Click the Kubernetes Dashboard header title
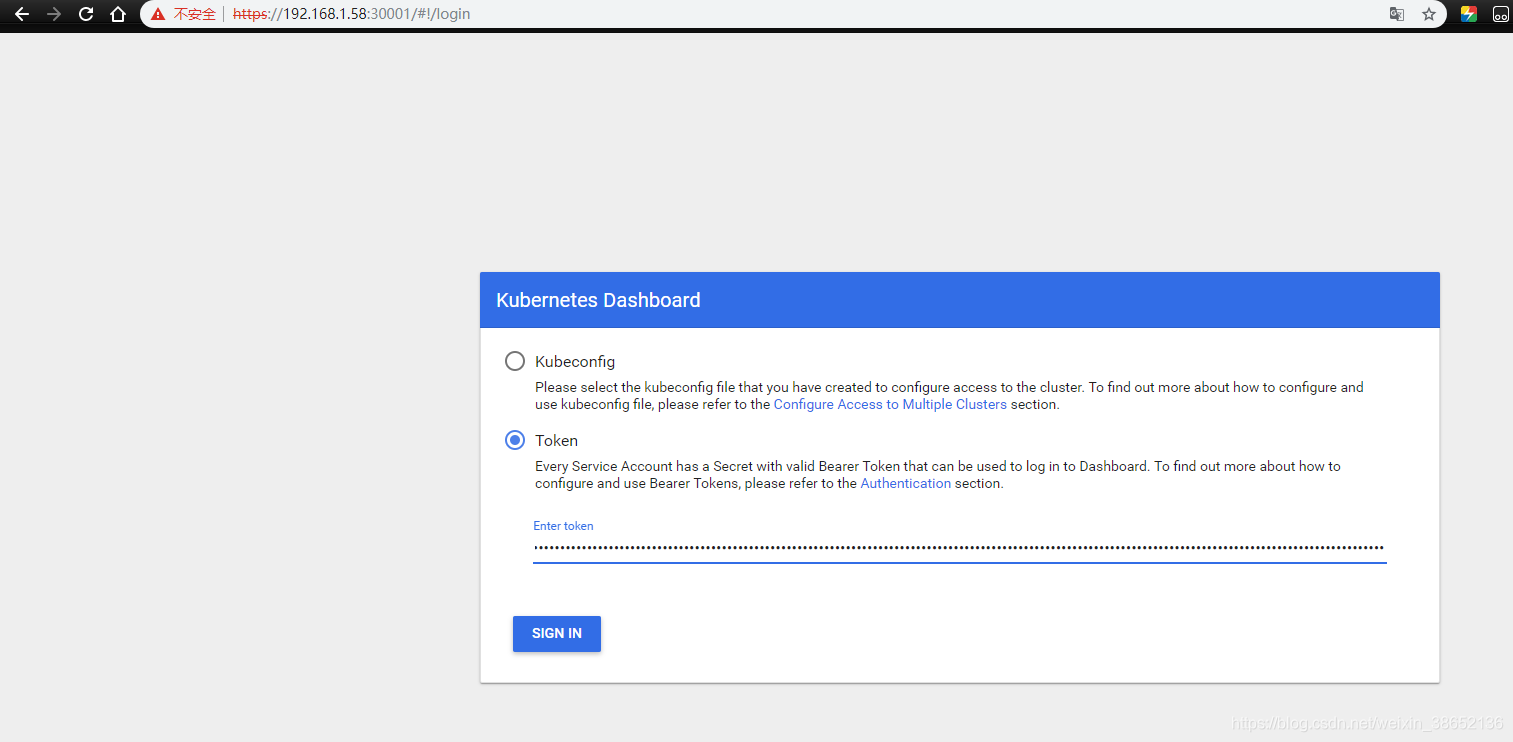This screenshot has height=742, width=1513. click(x=598, y=300)
